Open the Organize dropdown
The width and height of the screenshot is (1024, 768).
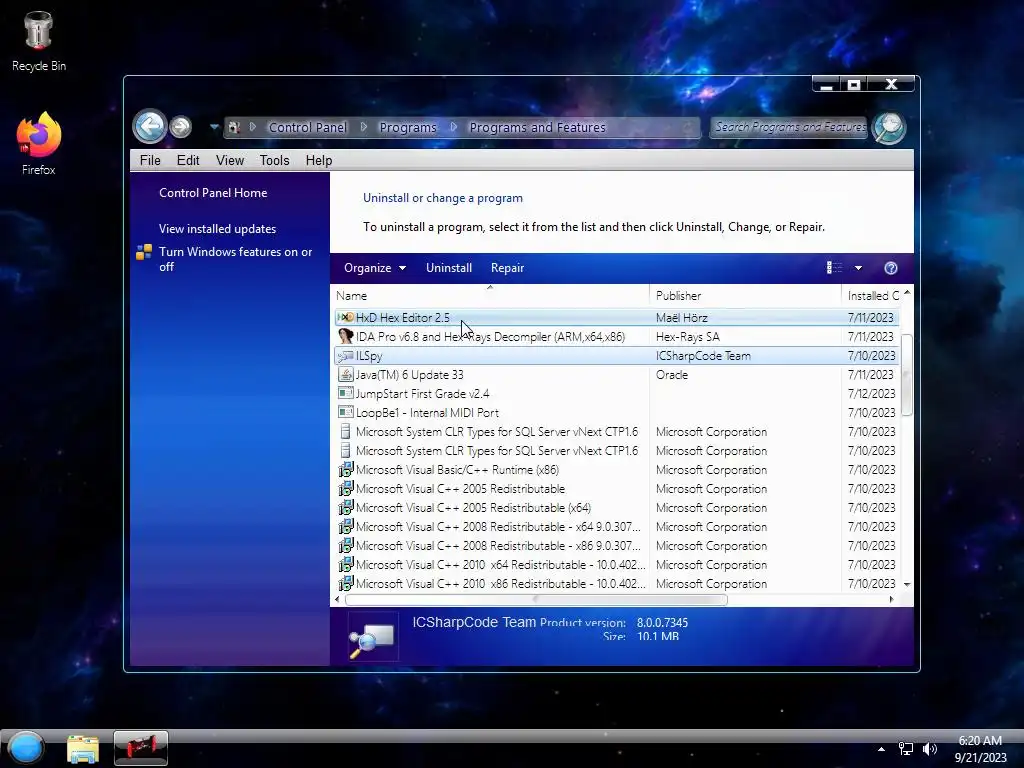coord(375,268)
